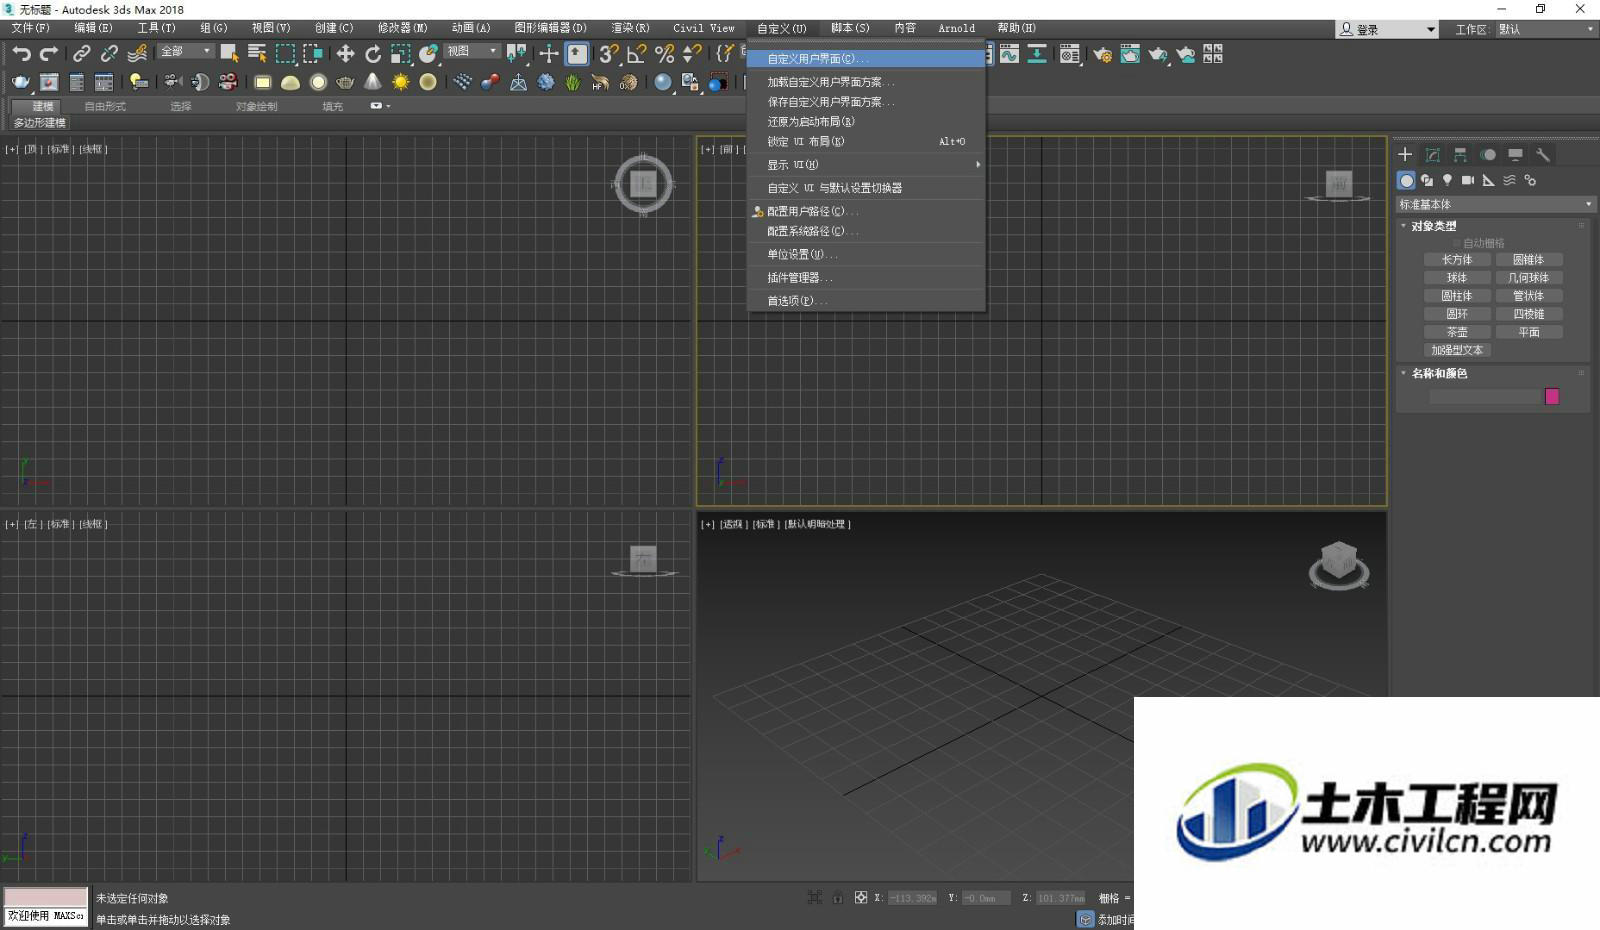Select the Cameras category icon

[1468, 180]
